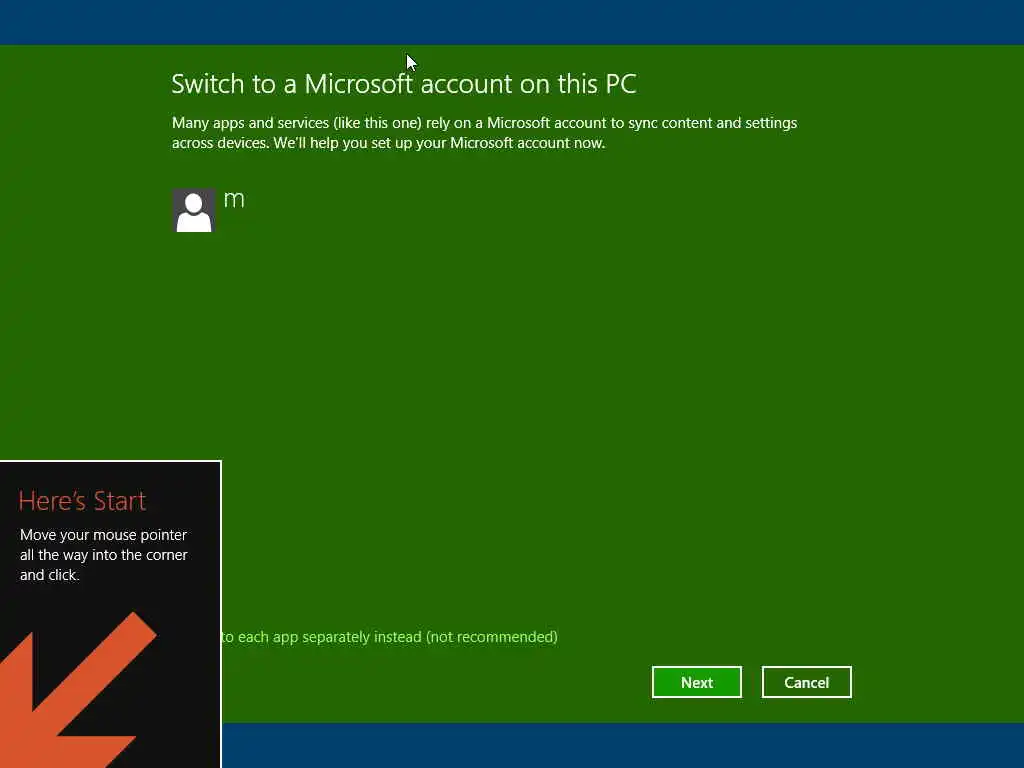Click the account name "m"
This screenshot has height=768, width=1024.
point(234,199)
